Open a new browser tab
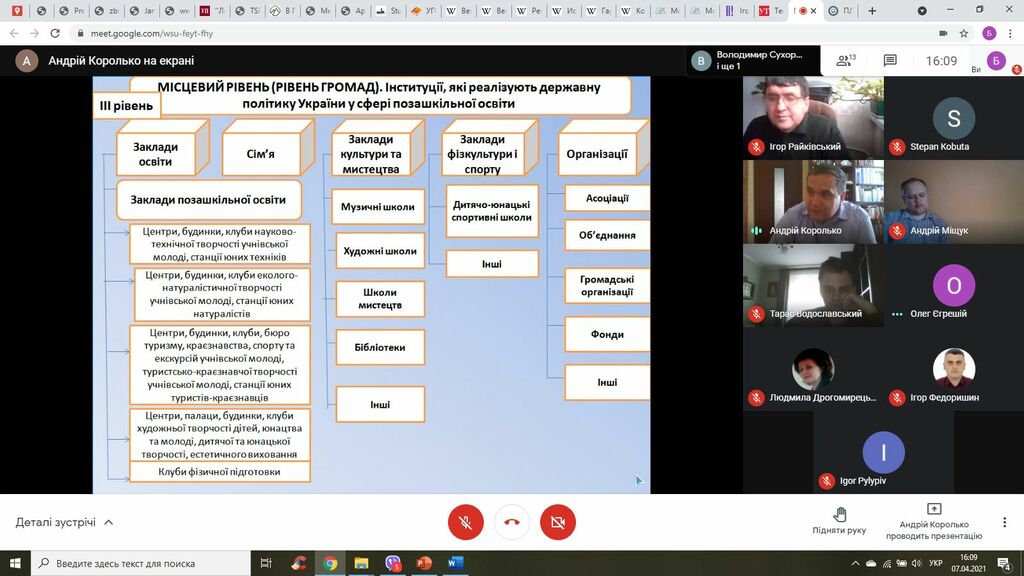 click(x=872, y=11)
